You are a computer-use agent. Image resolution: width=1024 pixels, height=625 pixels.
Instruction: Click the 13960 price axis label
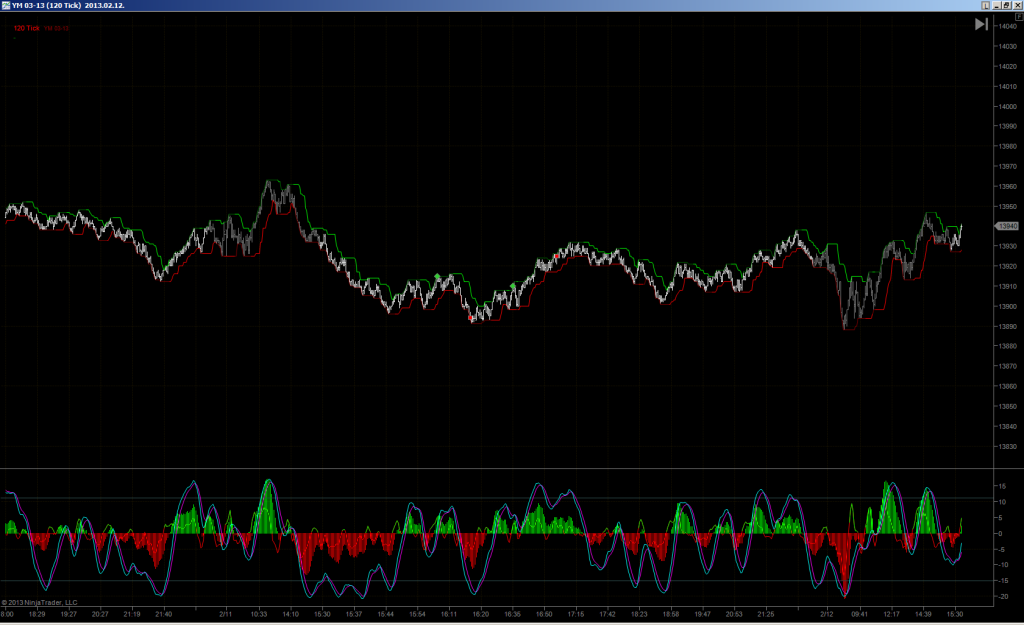[1007, 186]
